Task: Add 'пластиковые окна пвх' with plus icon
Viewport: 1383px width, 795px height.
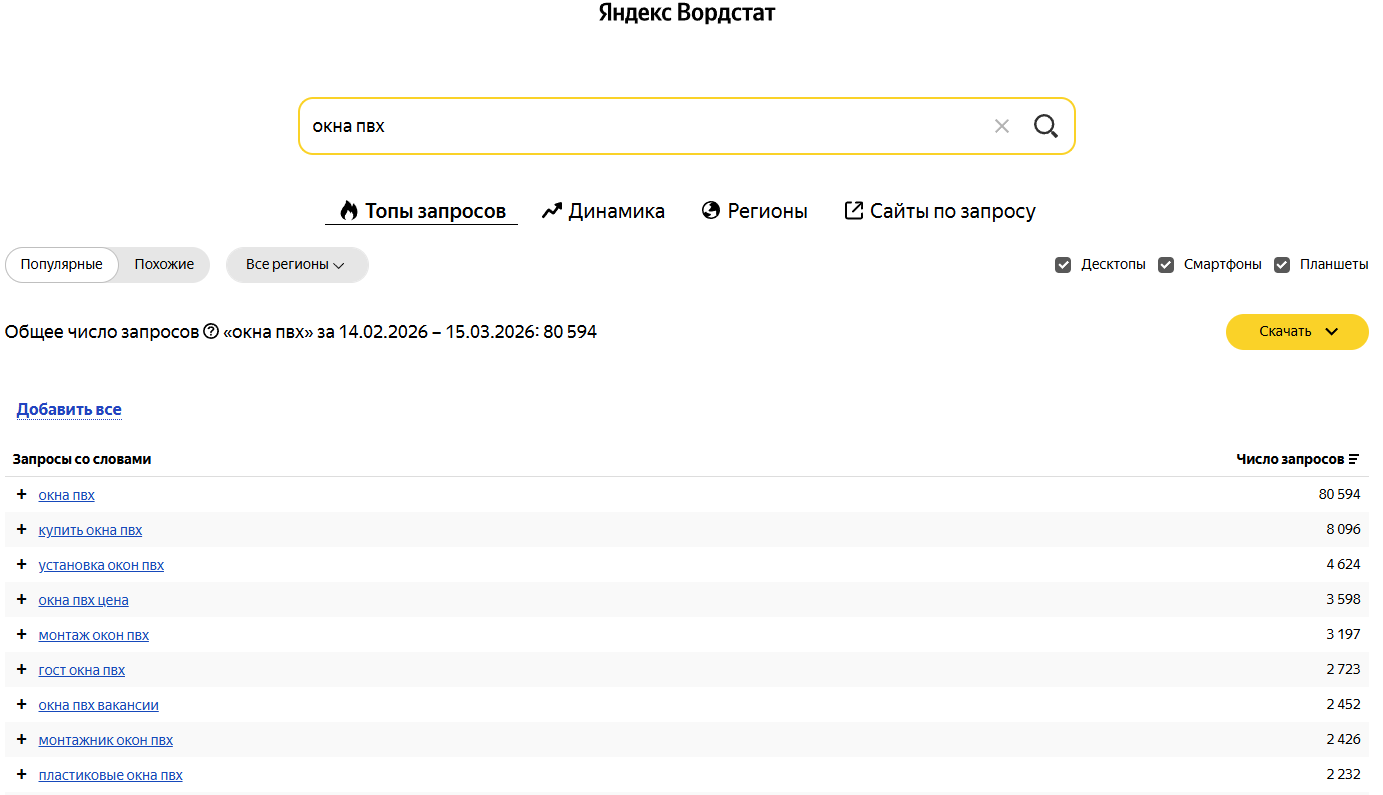Action: click(x=22, y=774)
